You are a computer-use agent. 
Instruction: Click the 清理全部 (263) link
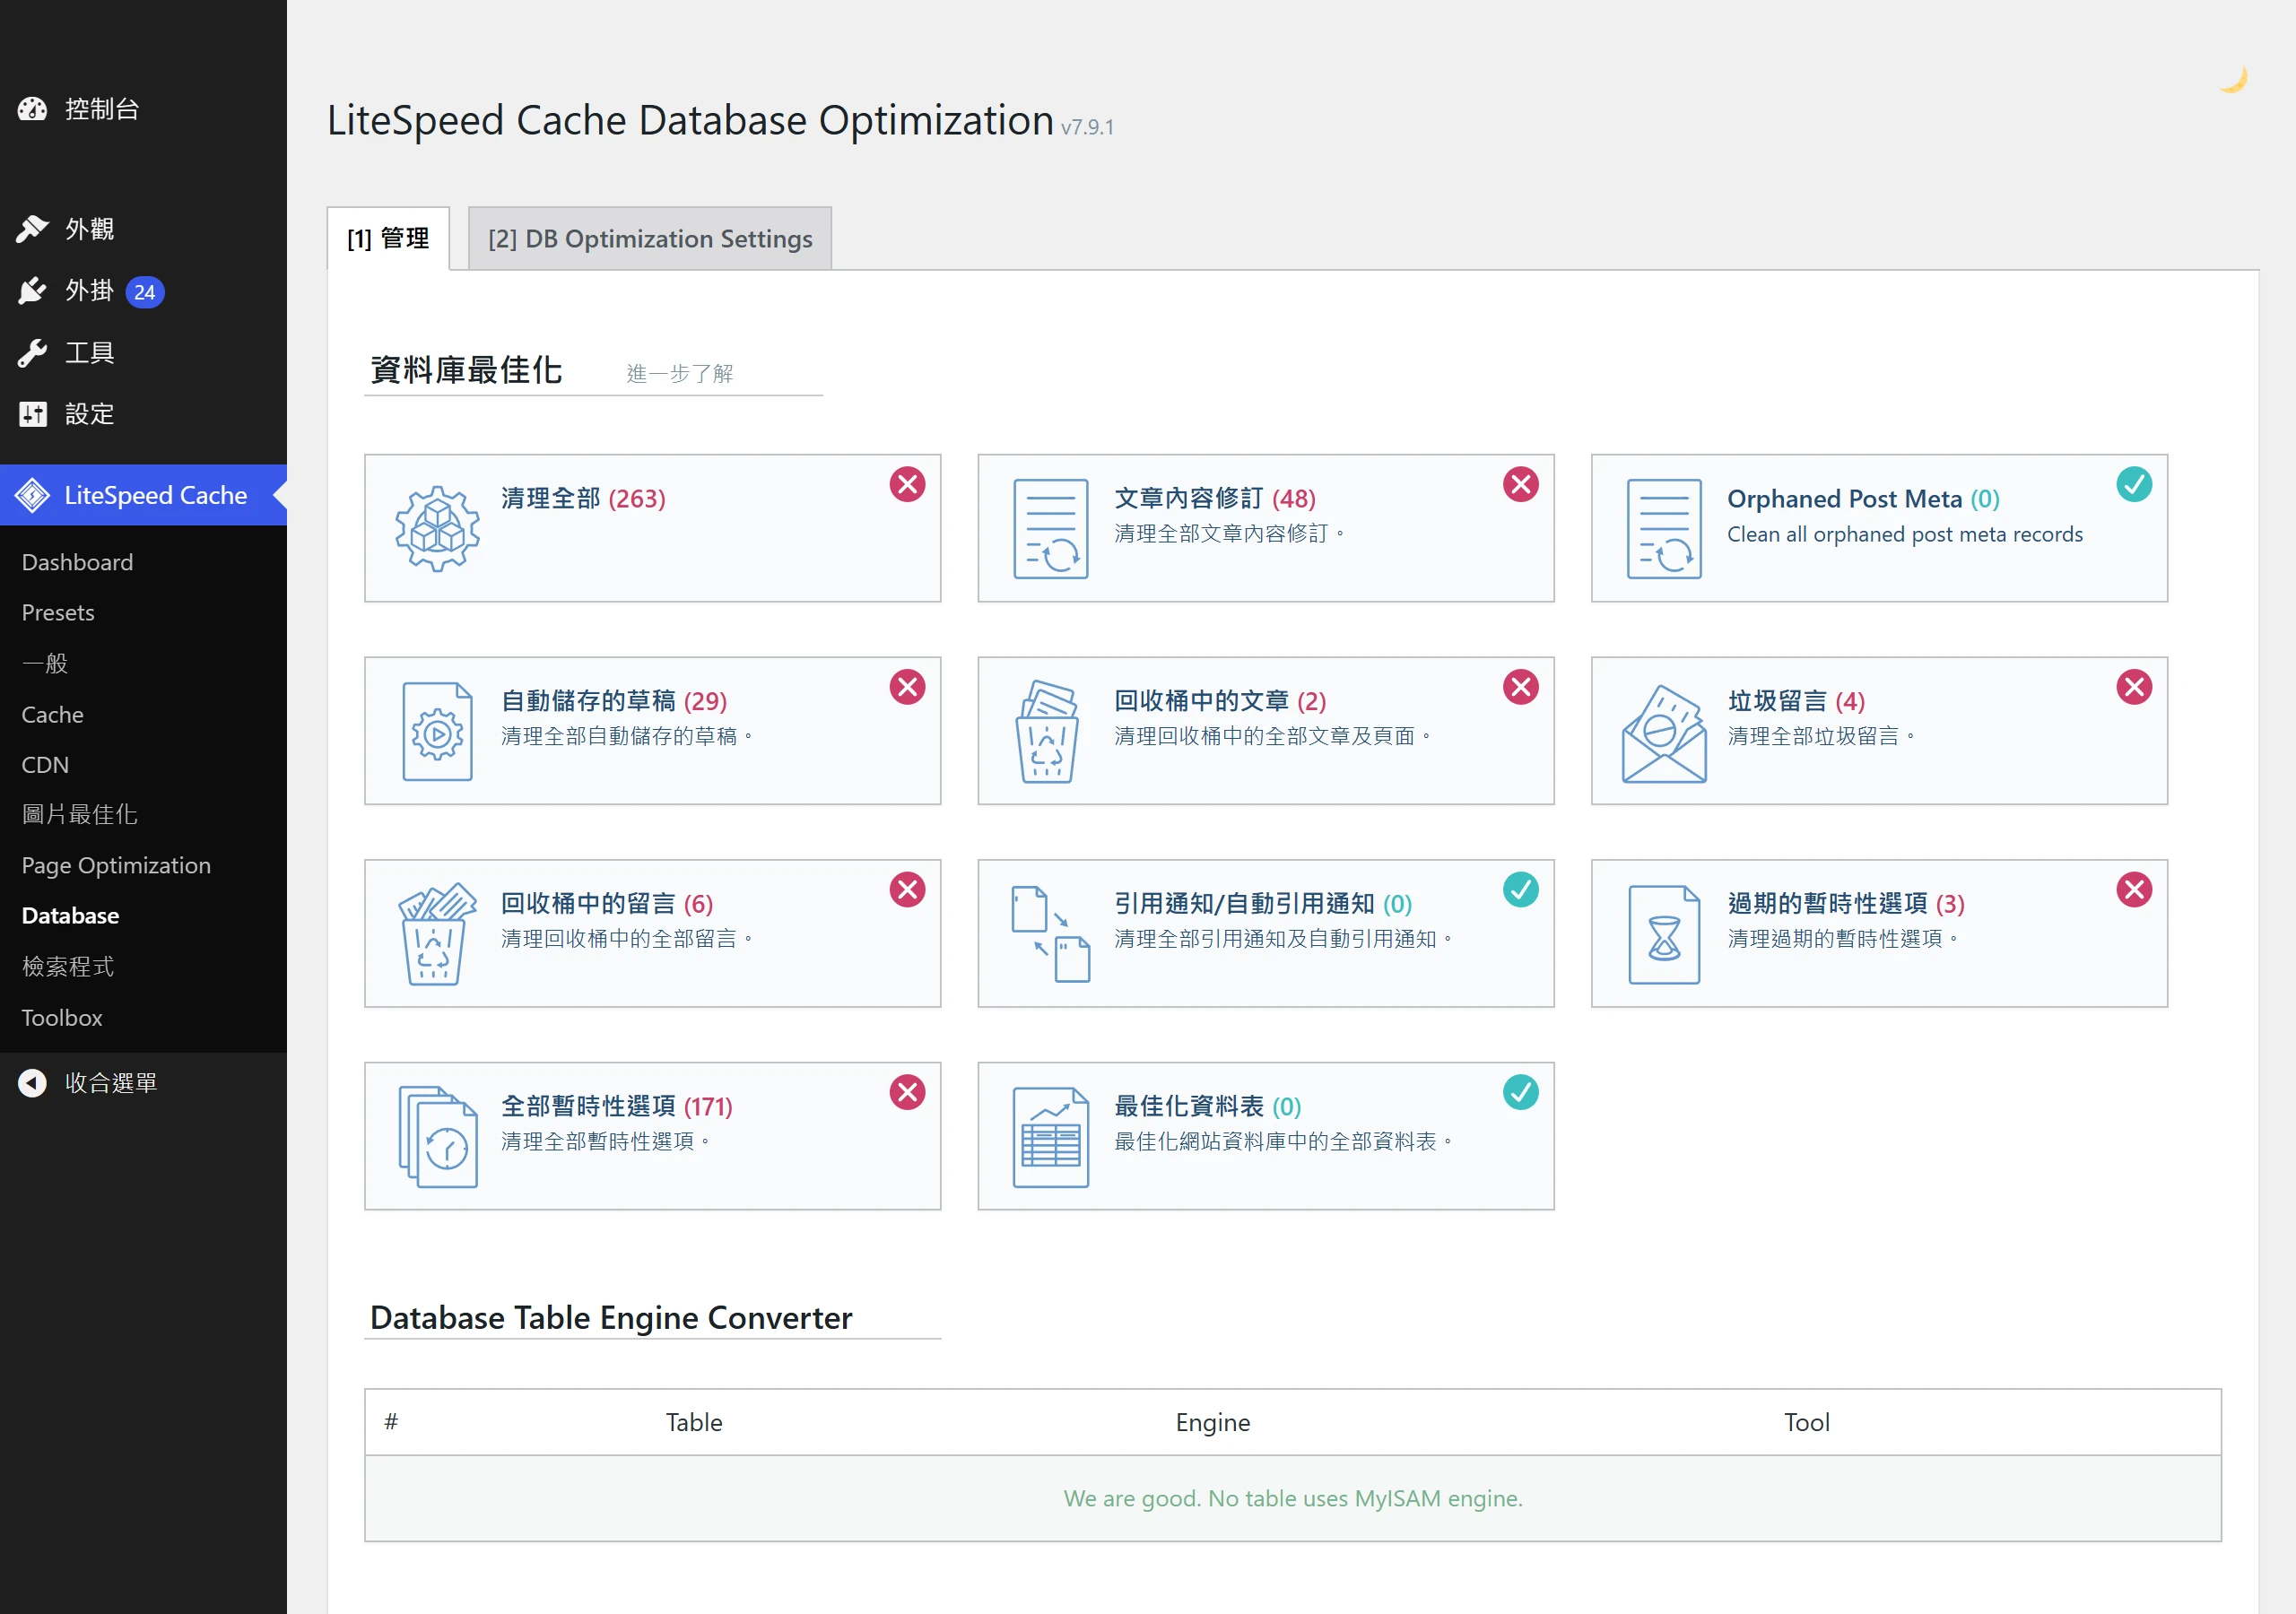[x=583, y=499]
